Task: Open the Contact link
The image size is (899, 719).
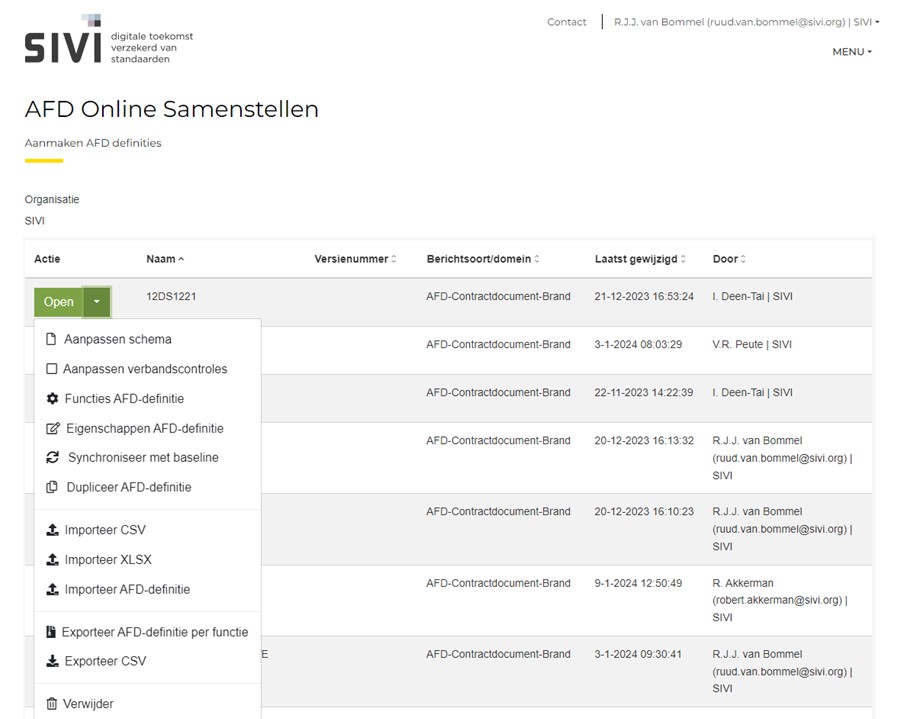Action: coord(566,22)
